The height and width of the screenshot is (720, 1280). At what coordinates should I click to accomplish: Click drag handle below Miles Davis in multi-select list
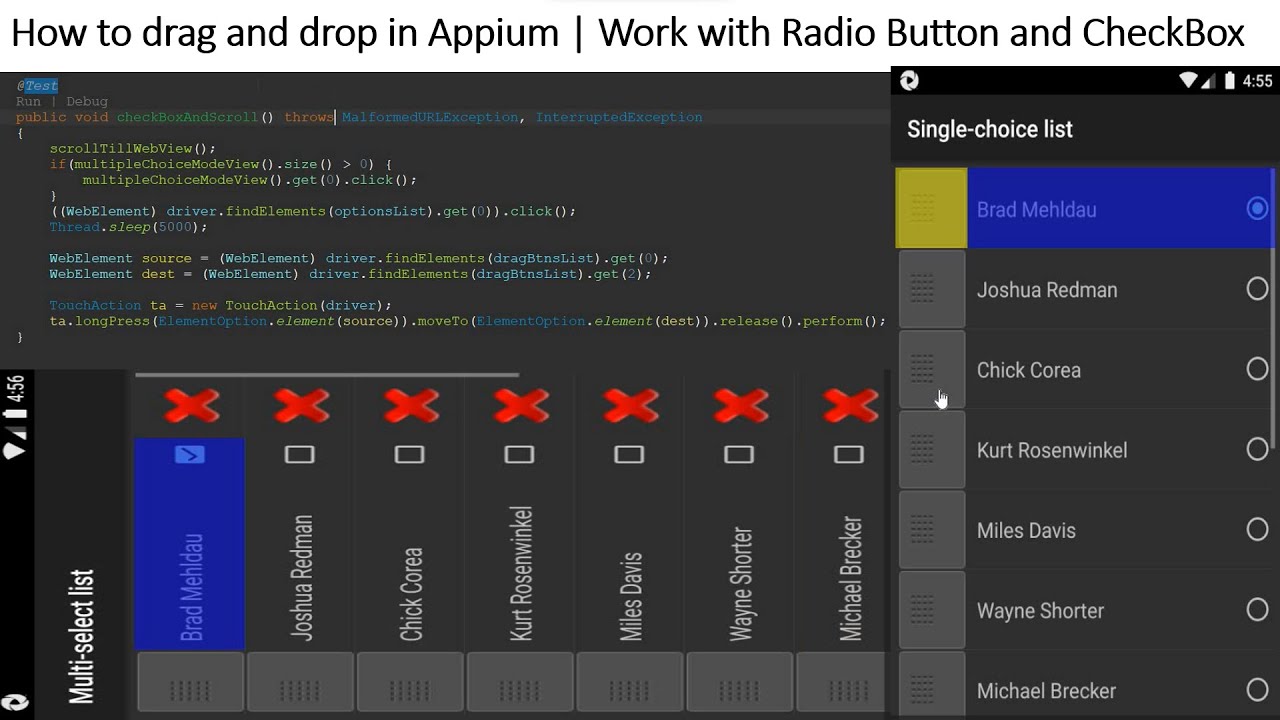tap(630, 682)
